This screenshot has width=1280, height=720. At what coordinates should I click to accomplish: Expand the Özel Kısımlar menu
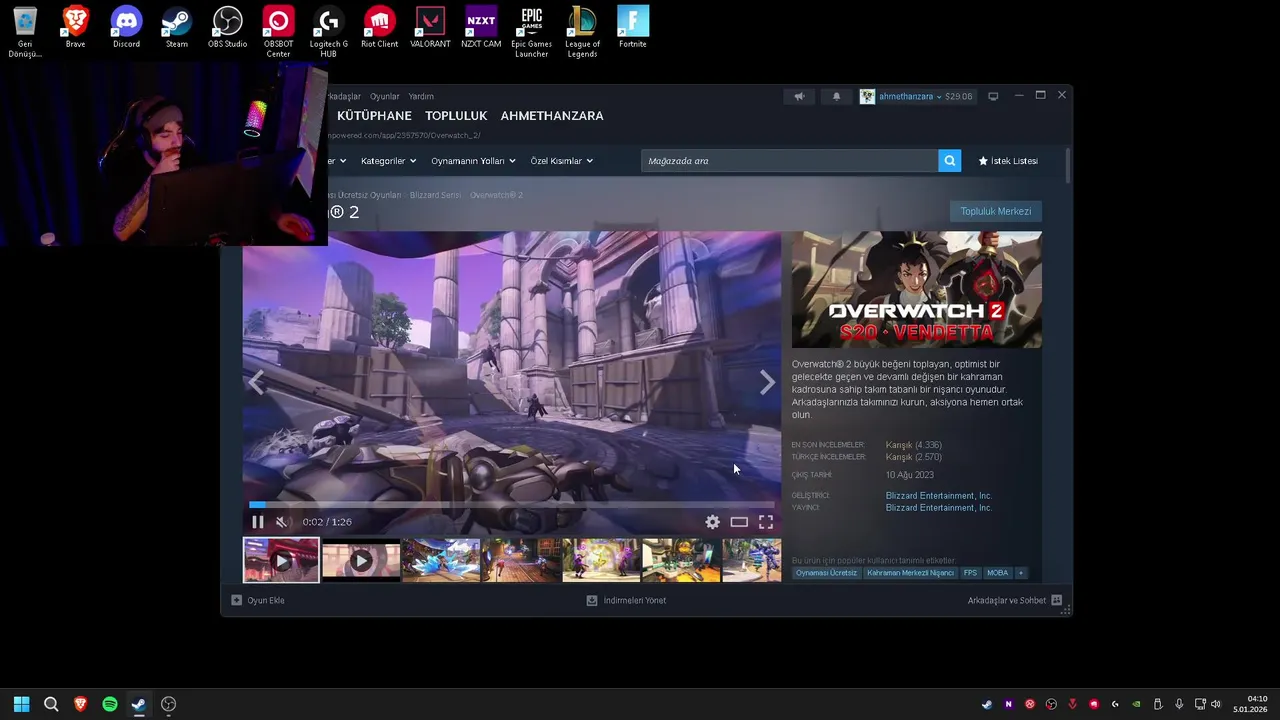tap(561, 161)
